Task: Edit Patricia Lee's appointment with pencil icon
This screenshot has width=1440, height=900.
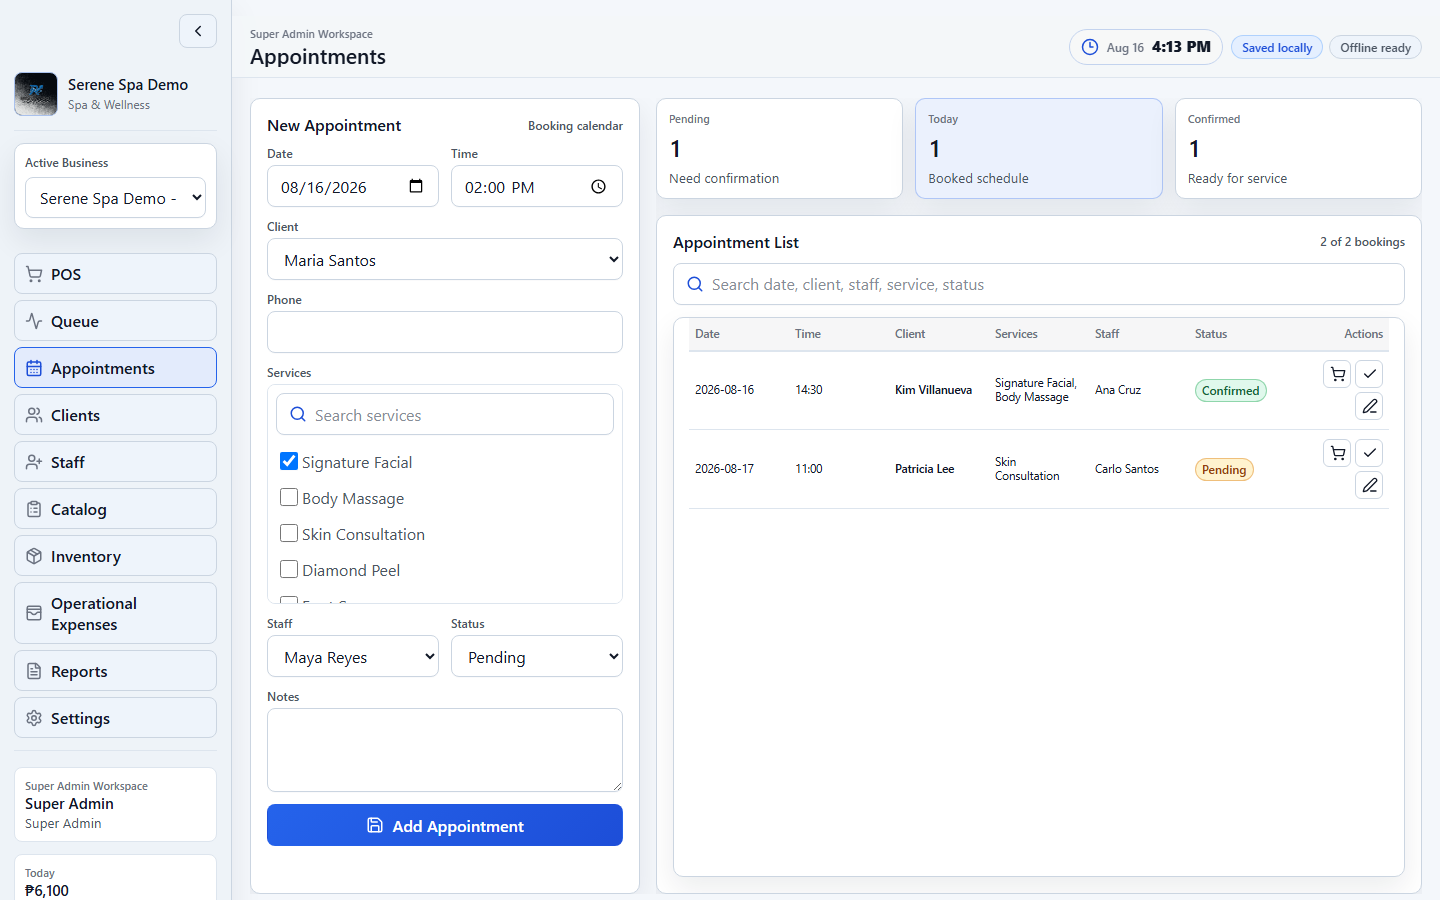Action: point(1369,485)
